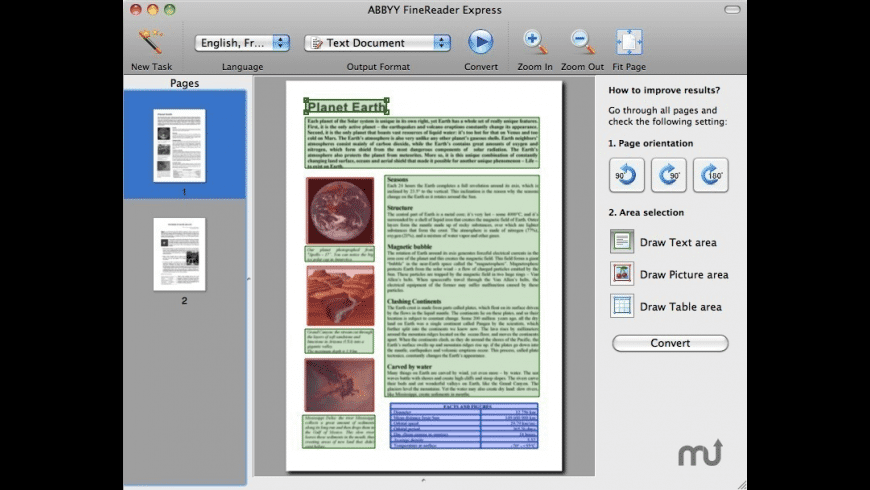Image resolution: width=870 pixels, height=490 pixels.
Task: Choose the Draw Picture area tool
Action: tap(622, 274)
